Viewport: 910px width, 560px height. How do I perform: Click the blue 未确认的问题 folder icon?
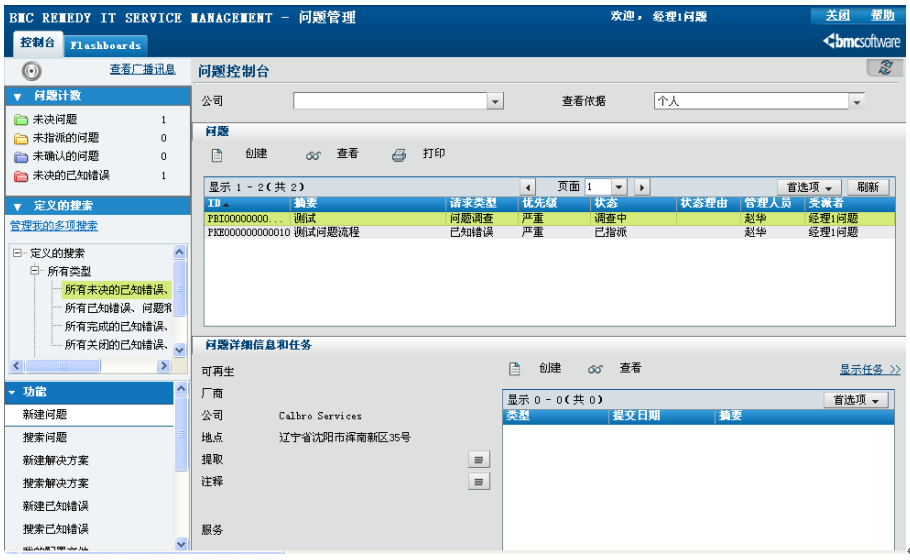tap(21, 157)
